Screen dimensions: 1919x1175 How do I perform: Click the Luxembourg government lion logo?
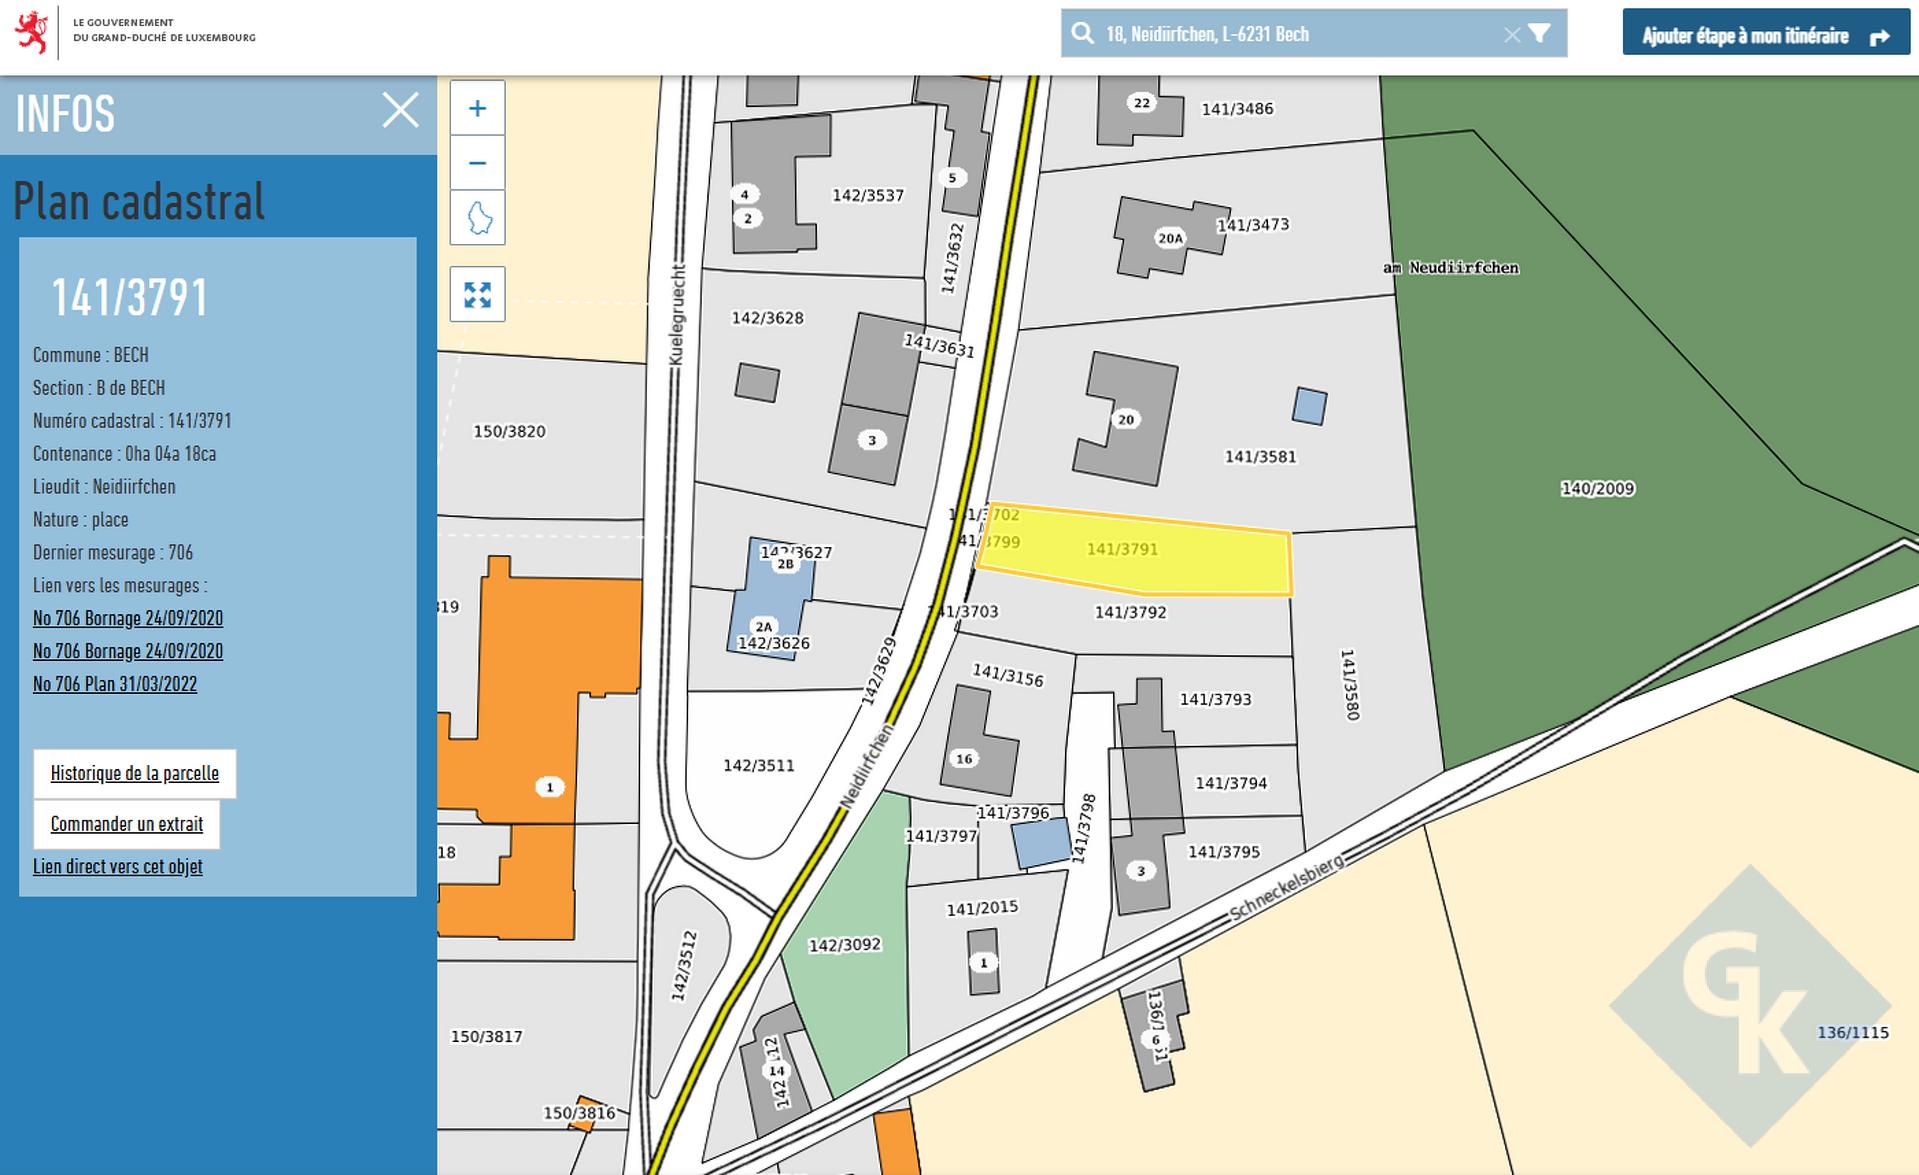[32, 32]
